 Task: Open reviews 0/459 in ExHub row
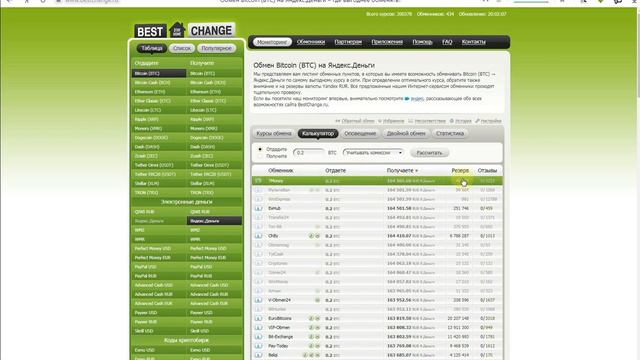[x=486, y=208]
